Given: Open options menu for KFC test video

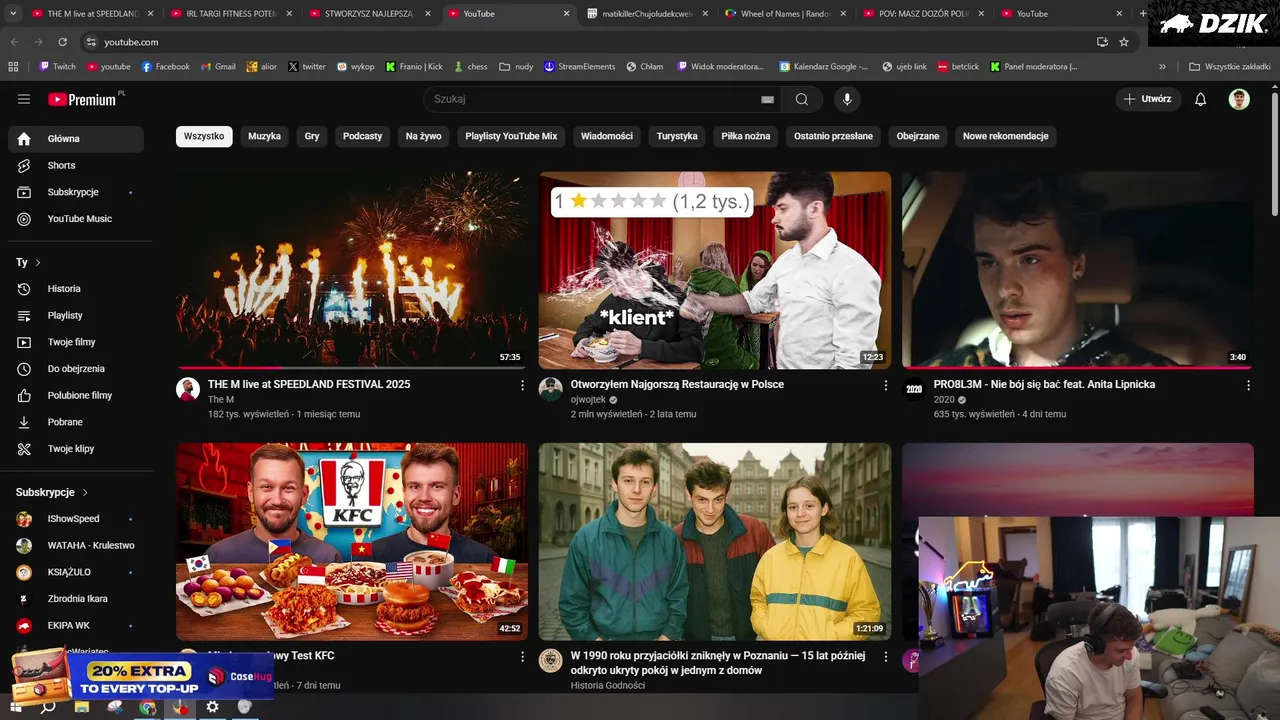Looking at the screenshot, I should click(x=522, y=656).
